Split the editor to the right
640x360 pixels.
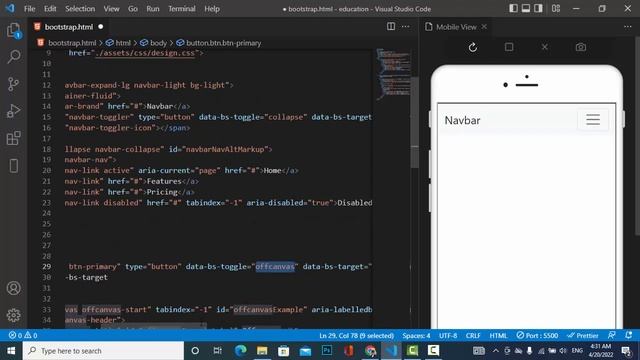click(391, 27)
